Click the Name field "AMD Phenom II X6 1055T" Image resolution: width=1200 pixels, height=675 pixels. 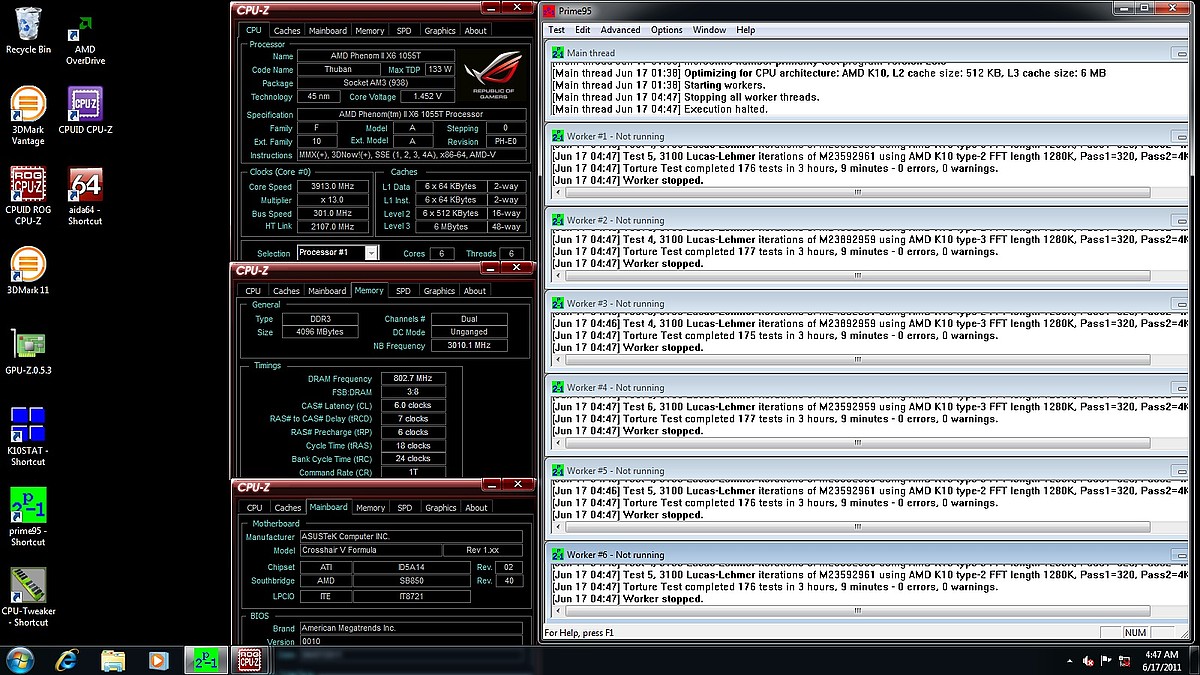tap(377, 56)
